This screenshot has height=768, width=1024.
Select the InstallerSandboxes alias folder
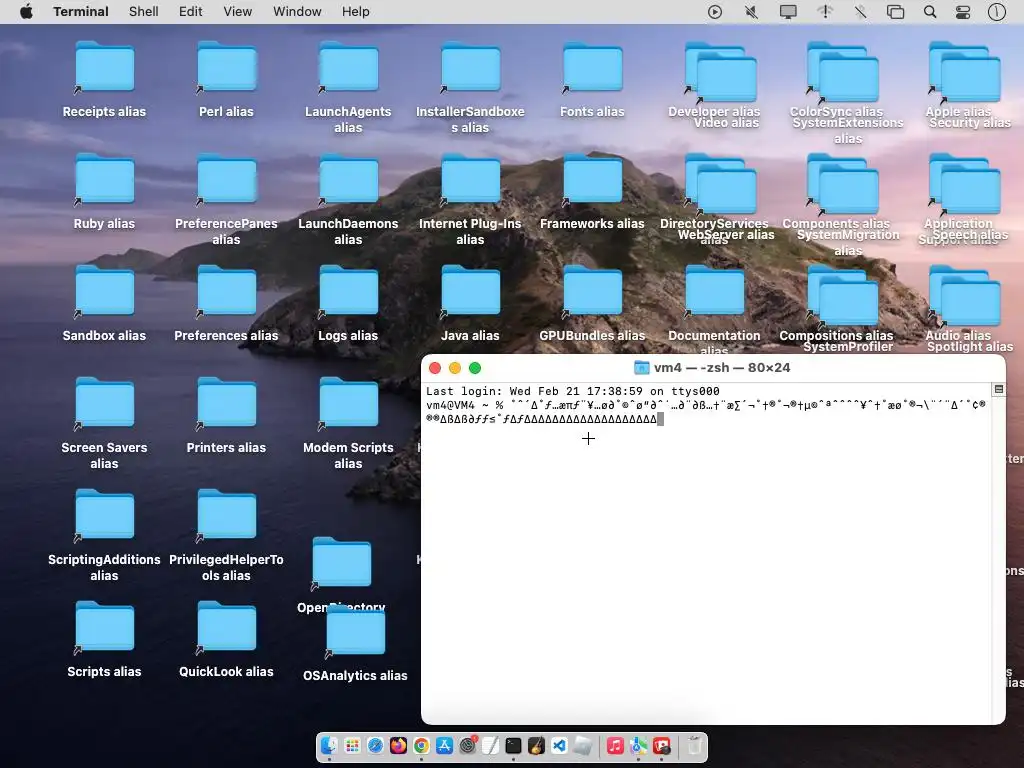tap(470, 67)
